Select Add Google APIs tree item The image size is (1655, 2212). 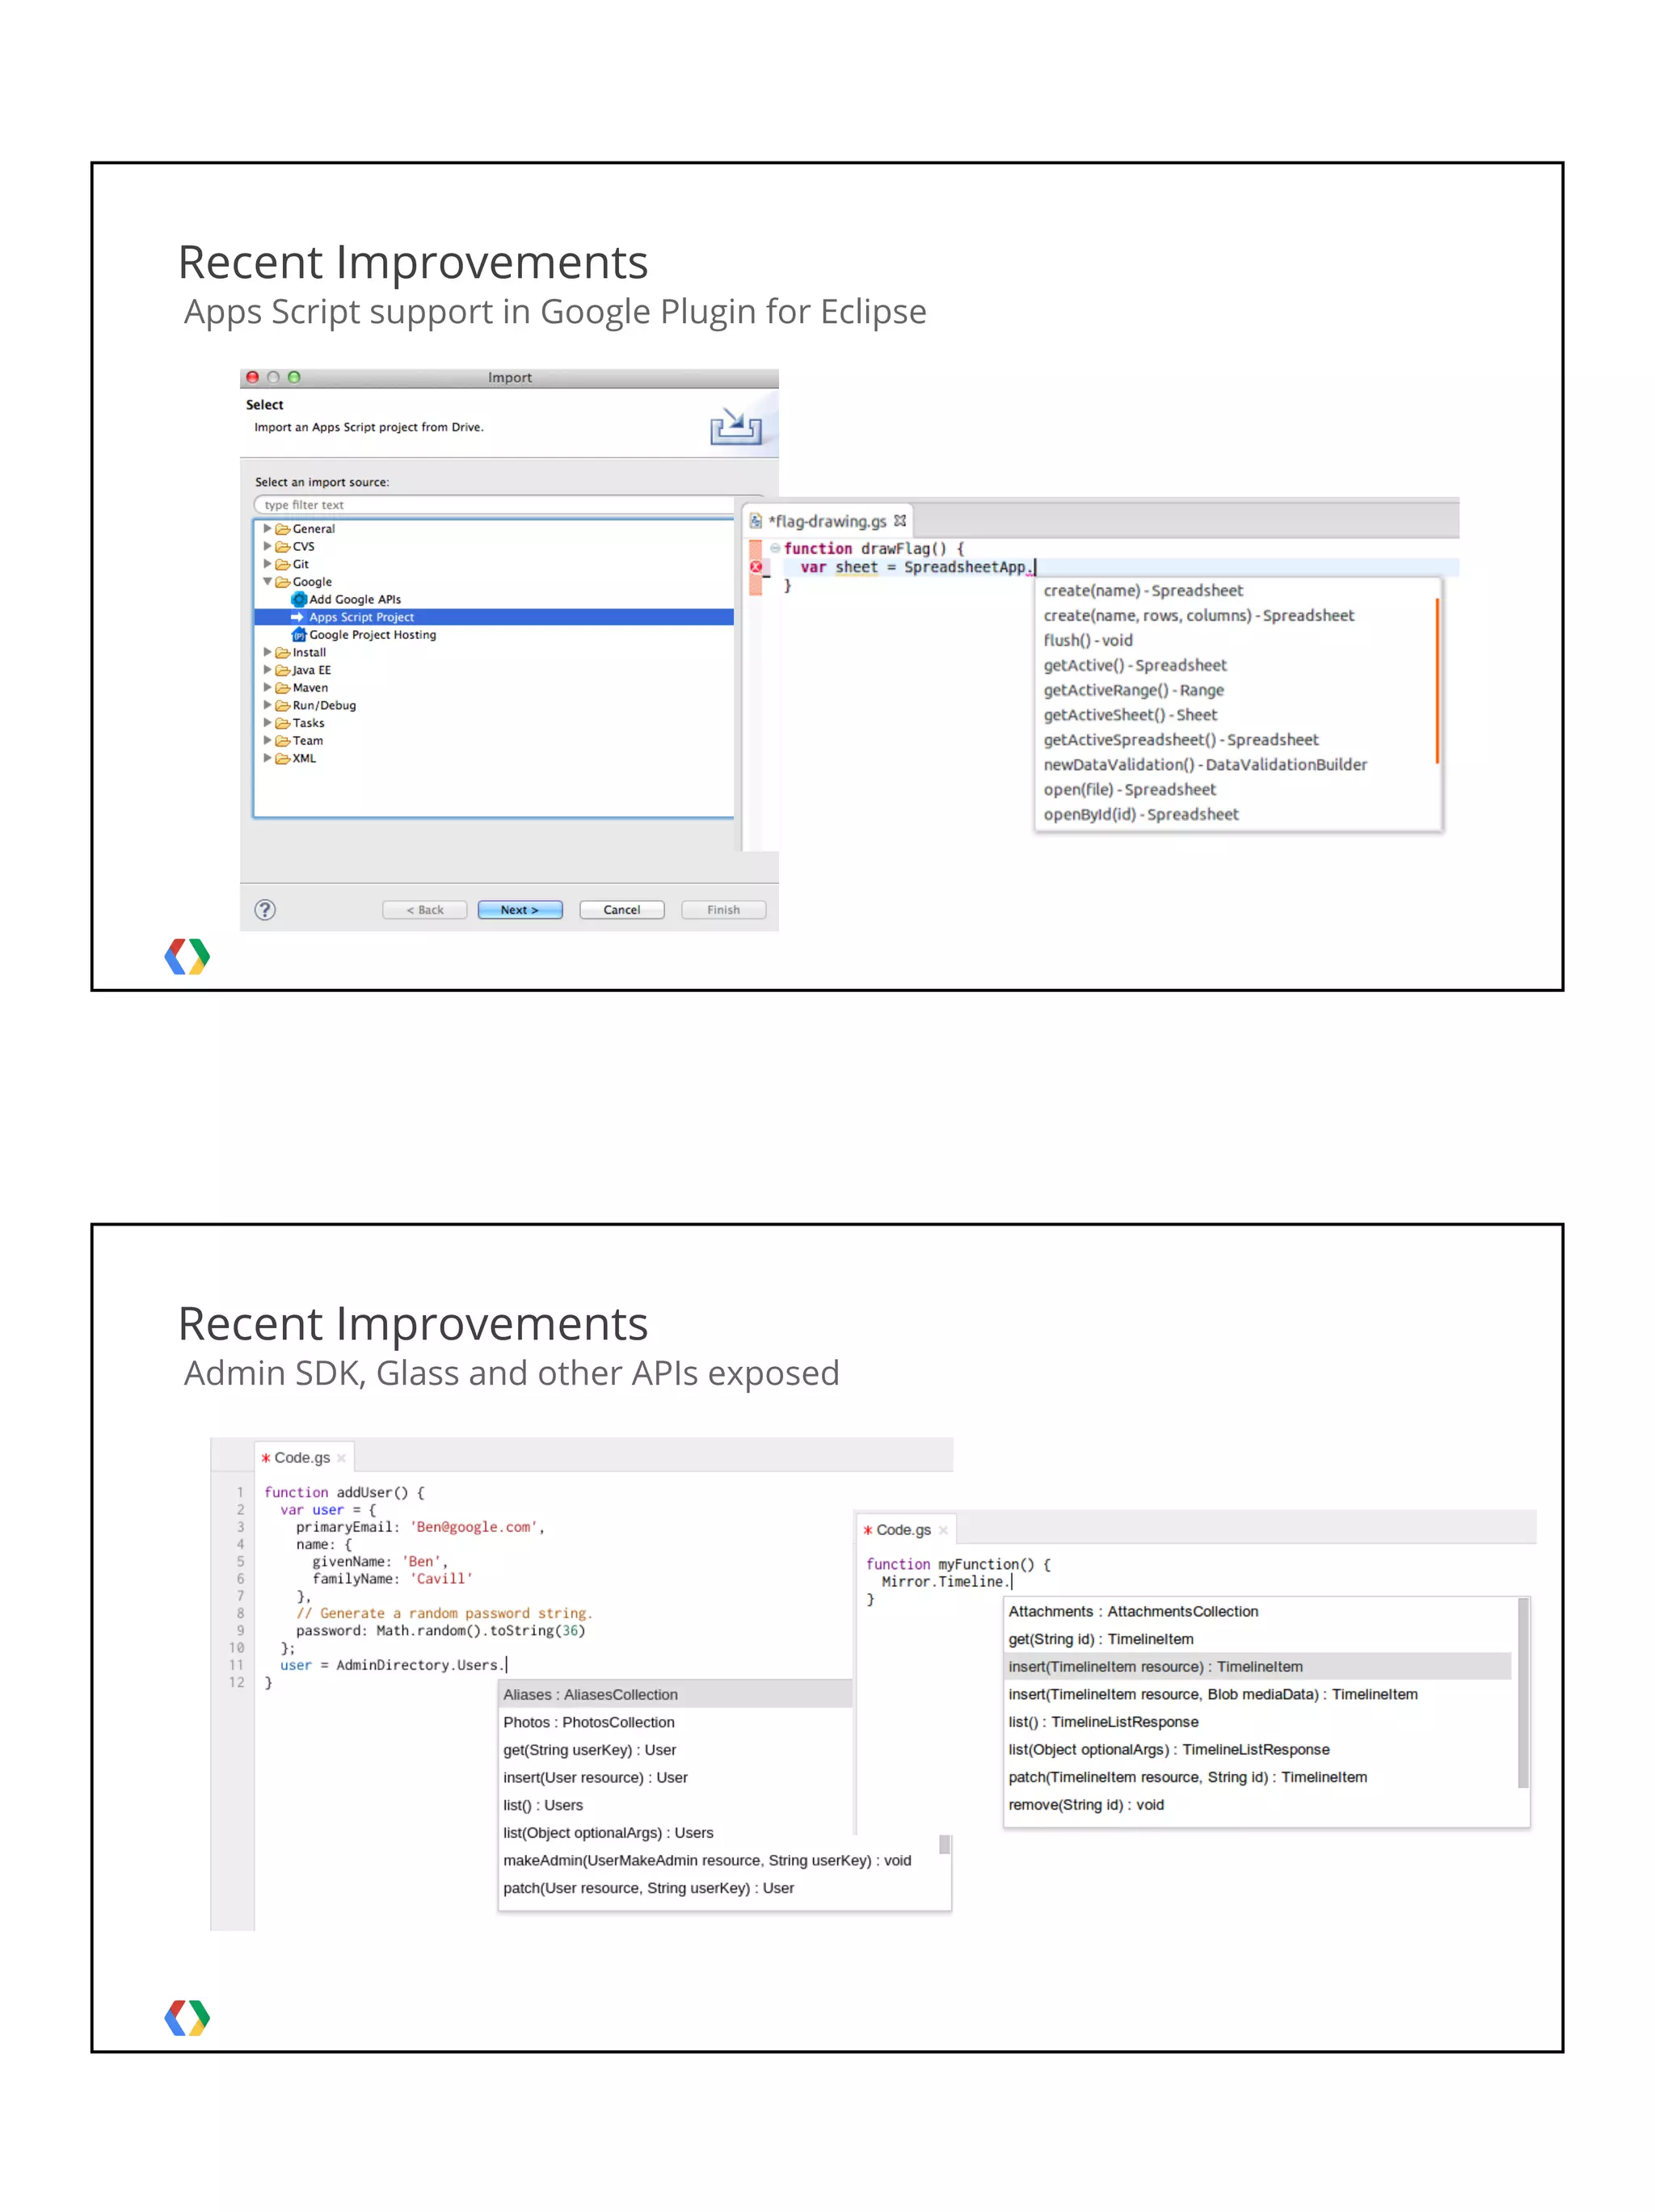pos(346,599)
